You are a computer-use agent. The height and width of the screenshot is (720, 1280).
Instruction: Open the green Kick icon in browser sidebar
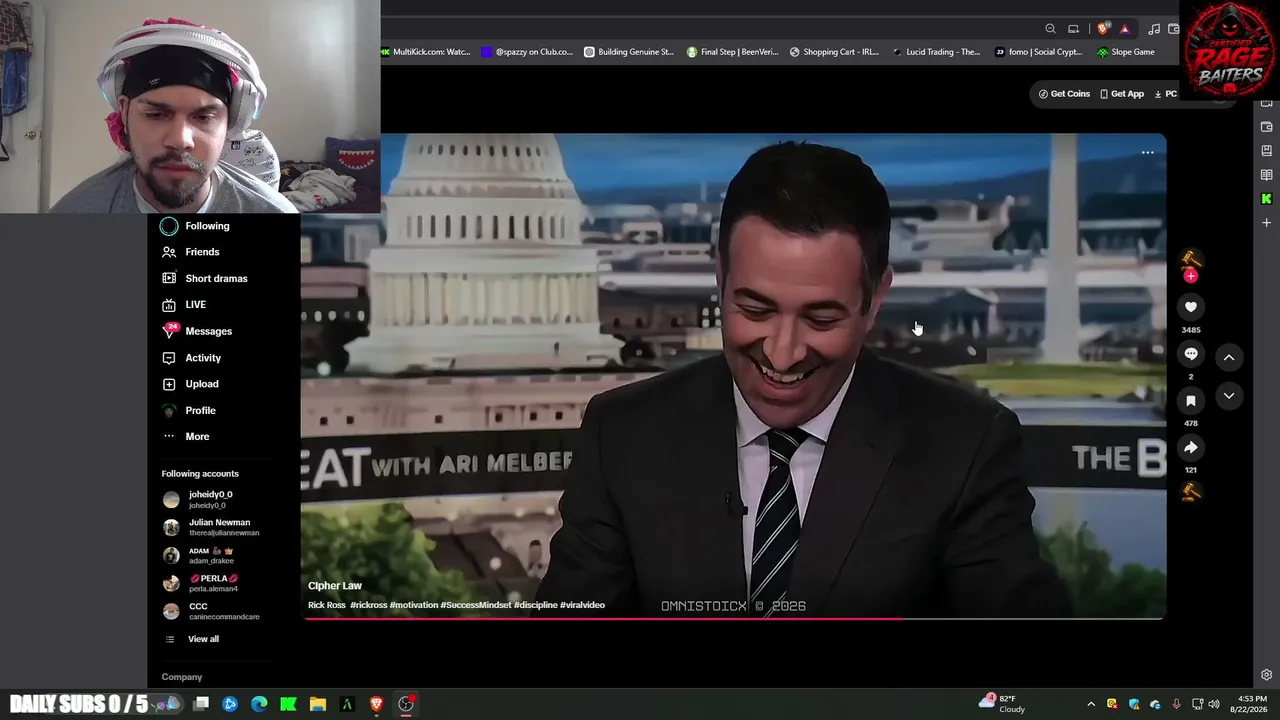click(1267, 199)
